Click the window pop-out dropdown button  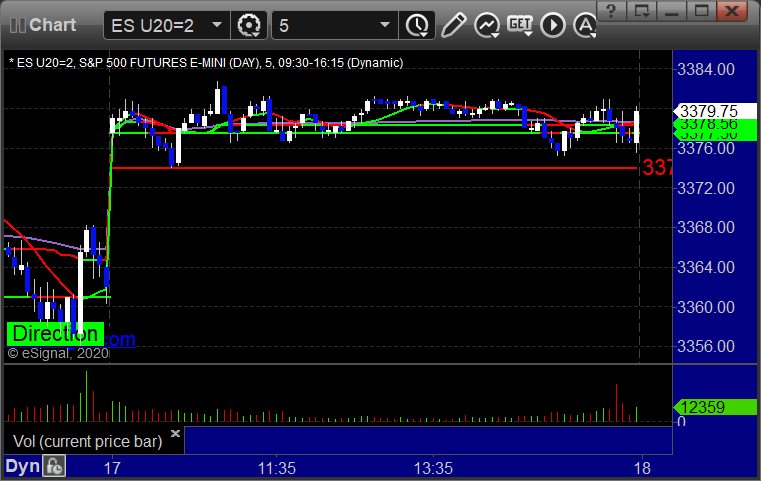point(642,10)
